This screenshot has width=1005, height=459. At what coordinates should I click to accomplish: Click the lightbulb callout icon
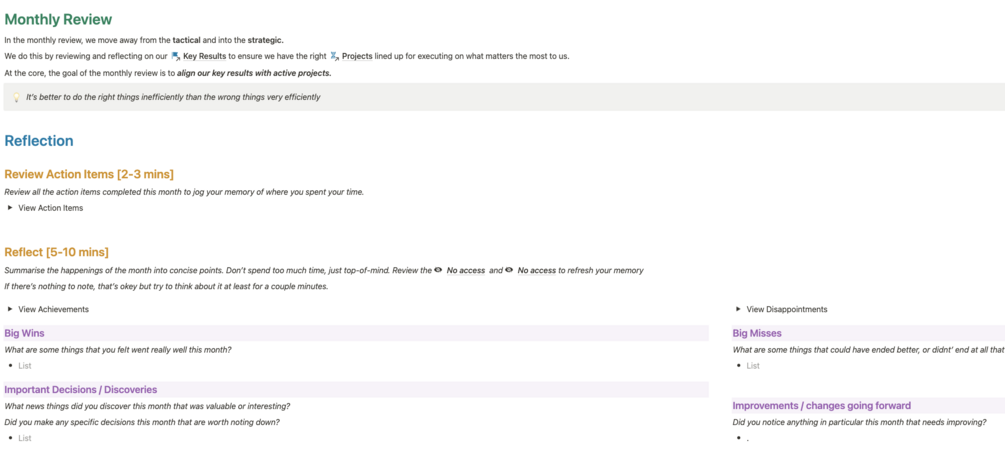point(16,97)
